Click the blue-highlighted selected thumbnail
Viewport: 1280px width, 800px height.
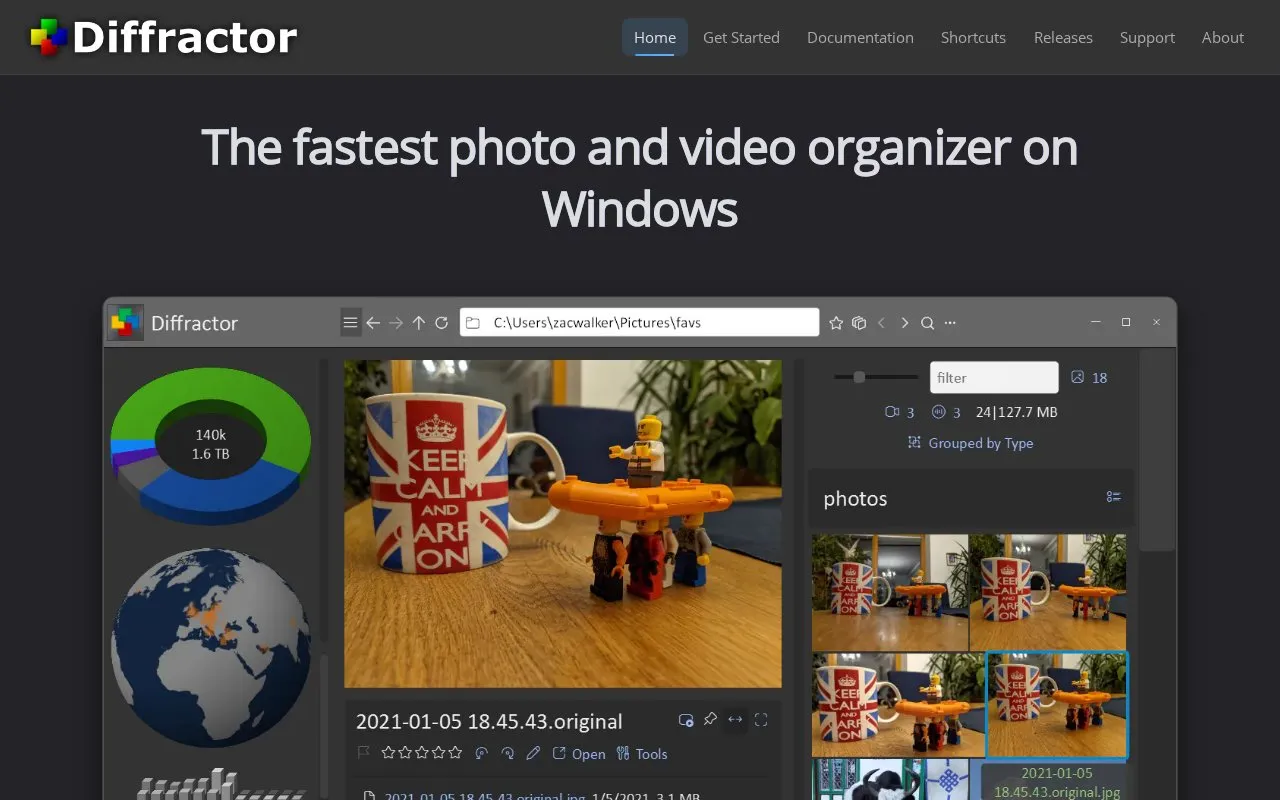(x=1057, y=705)
